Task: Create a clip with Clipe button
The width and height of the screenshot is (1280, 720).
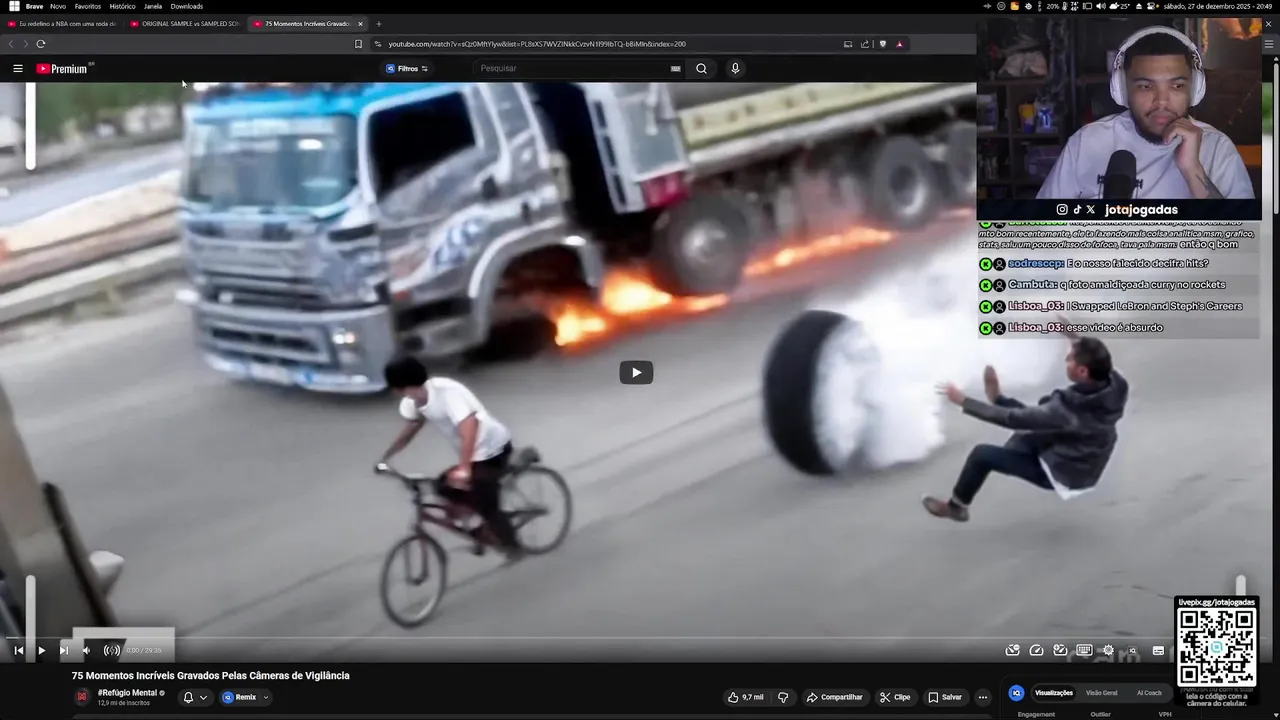Action: click(895, 697)
